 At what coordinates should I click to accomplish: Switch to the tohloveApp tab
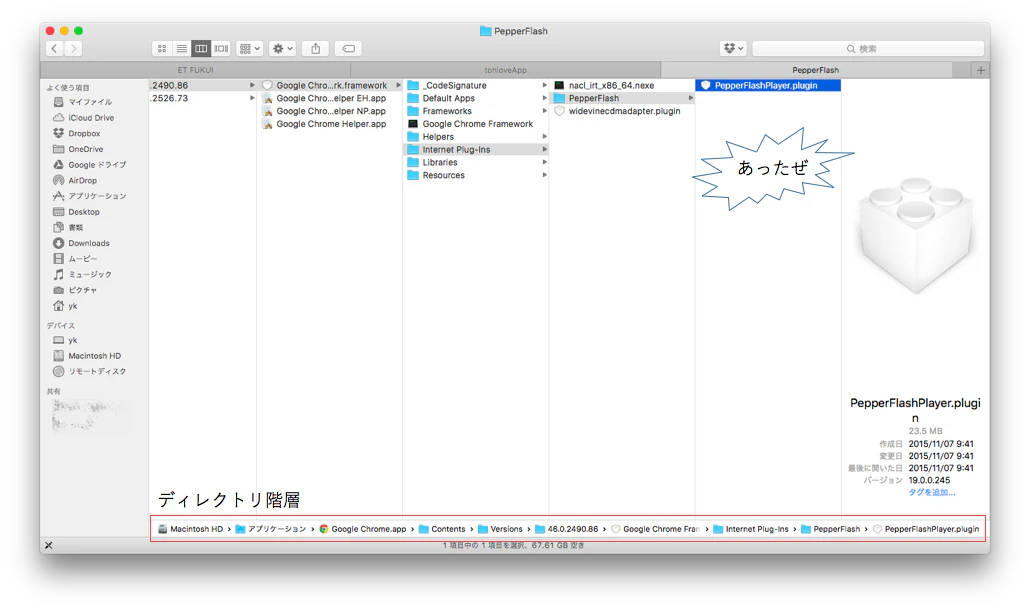(x=505, y=70)
